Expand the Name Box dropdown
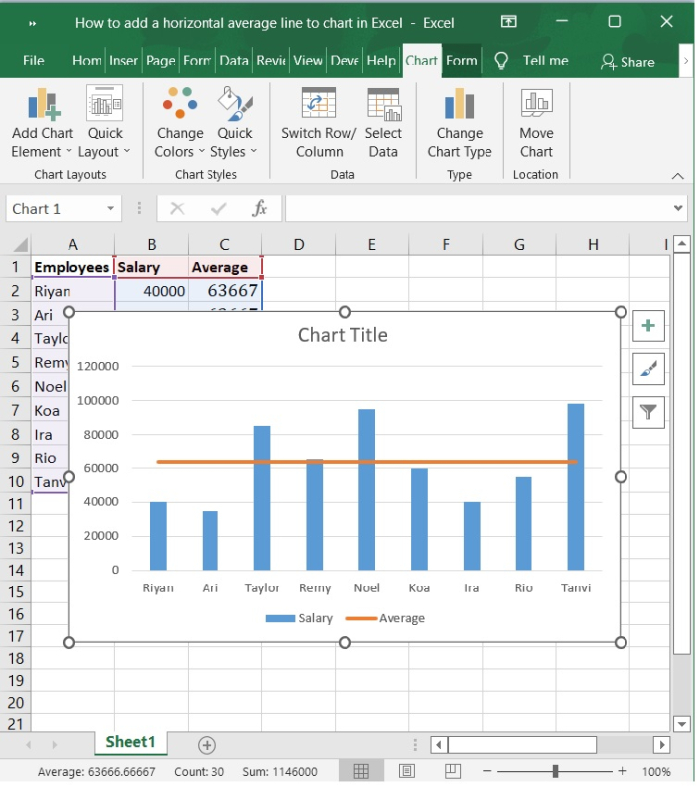 coord(110,209)
